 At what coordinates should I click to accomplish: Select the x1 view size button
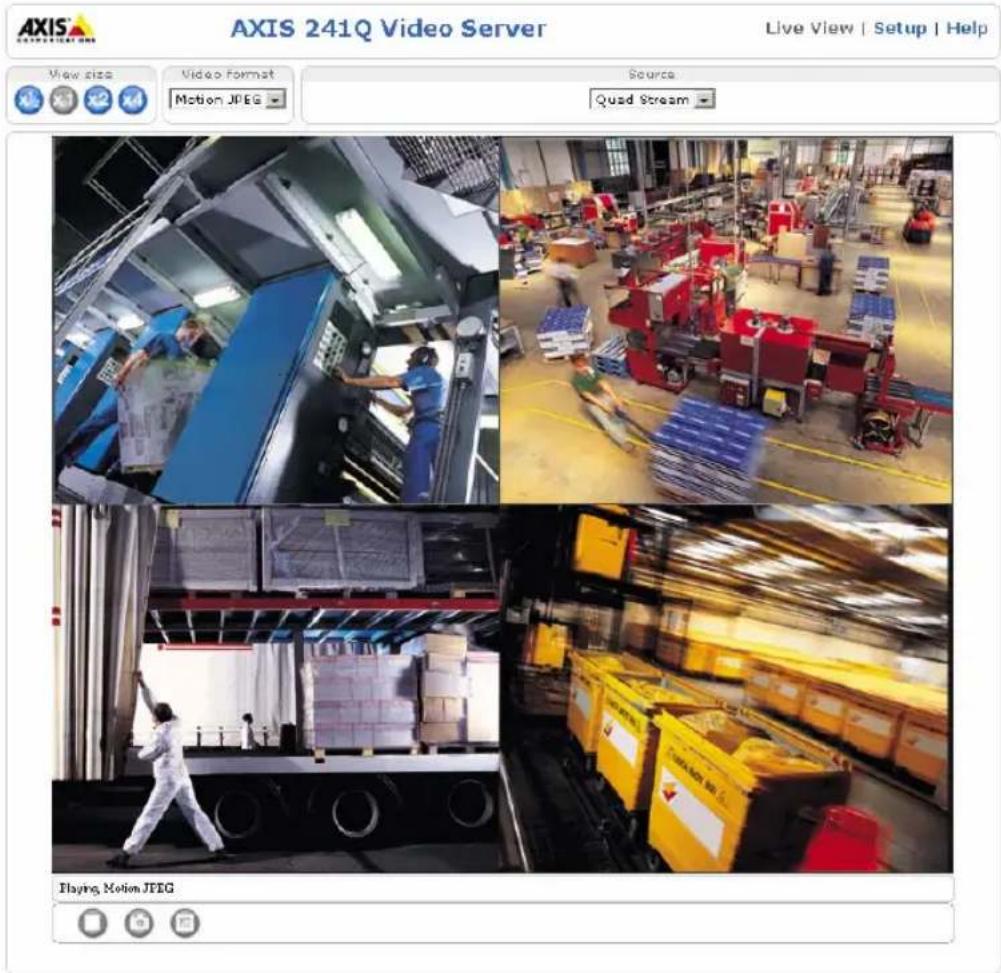tap(63, 100)
